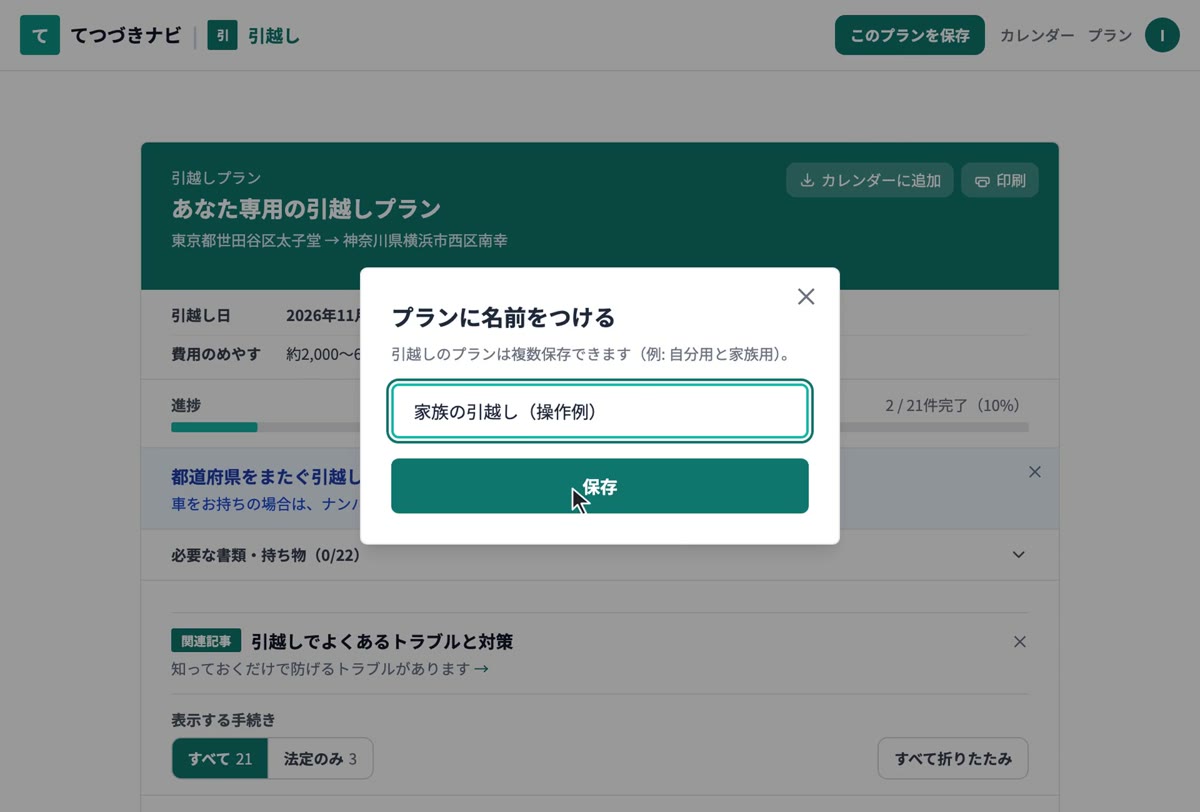Select the 法定のみ 3 filter
Viewport: 1200px width, 812px height.
tap(320, 759)
